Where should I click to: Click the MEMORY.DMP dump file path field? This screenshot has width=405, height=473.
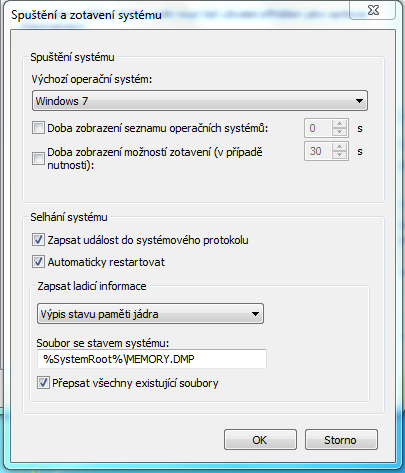pos(152,359)
